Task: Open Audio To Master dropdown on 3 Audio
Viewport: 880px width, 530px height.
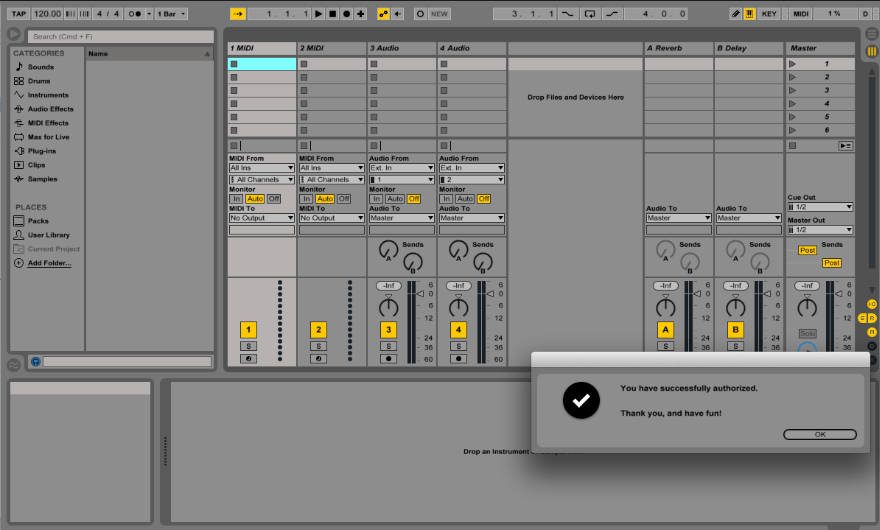Action: coord(402,218)
